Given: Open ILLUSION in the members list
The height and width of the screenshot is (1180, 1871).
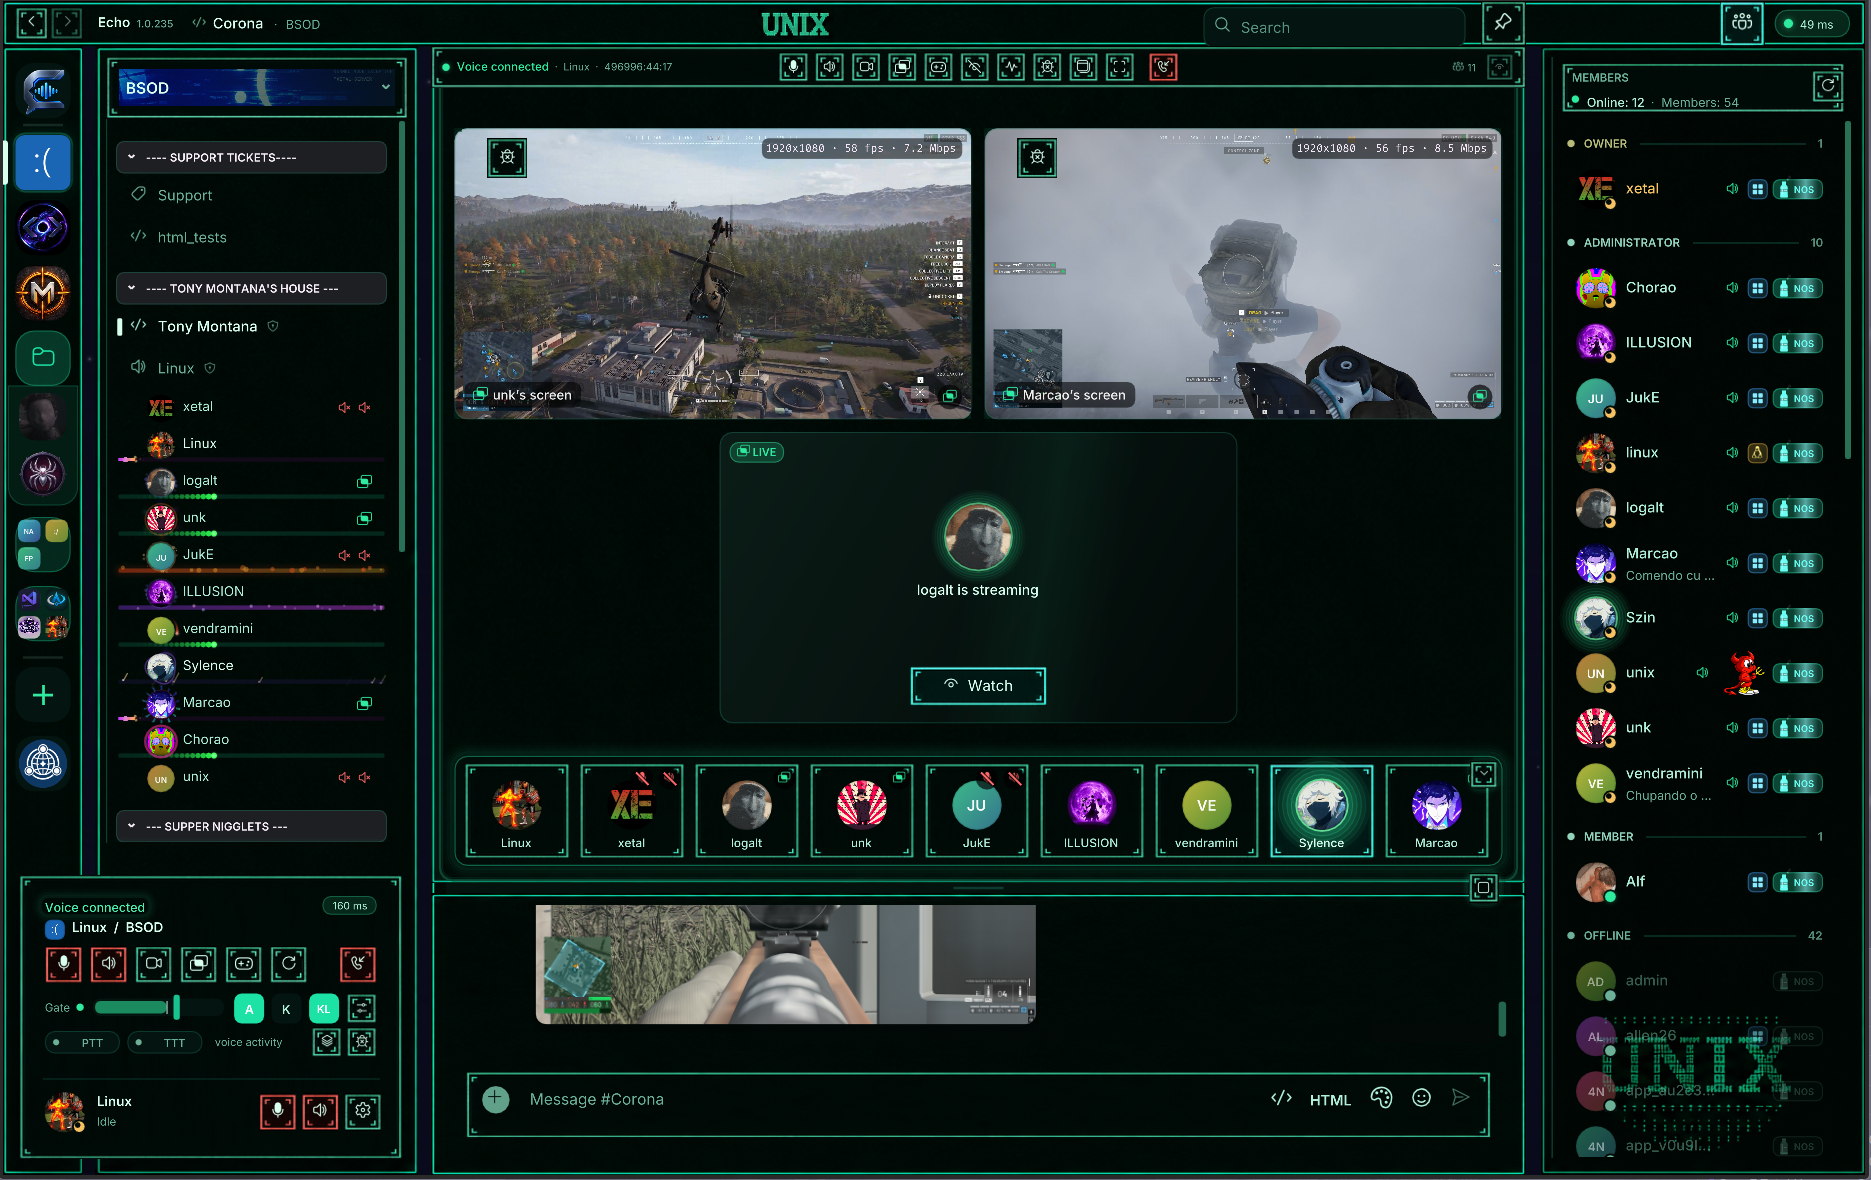Looking at the screenshot, I should [x=1700, y=342].
